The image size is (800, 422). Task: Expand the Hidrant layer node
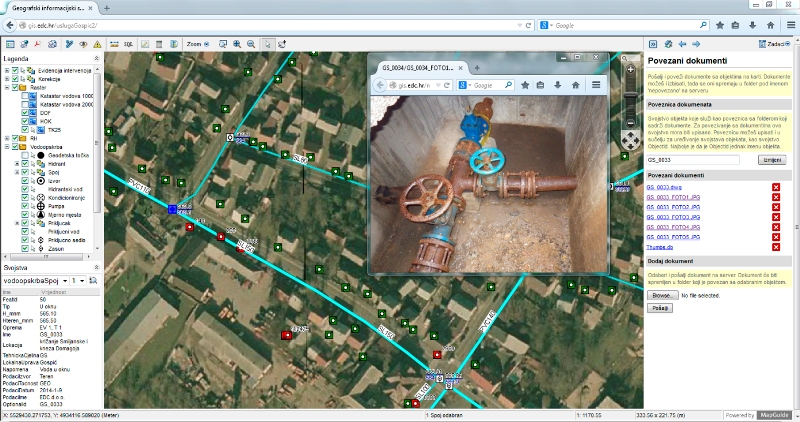(x=16, y=164)
